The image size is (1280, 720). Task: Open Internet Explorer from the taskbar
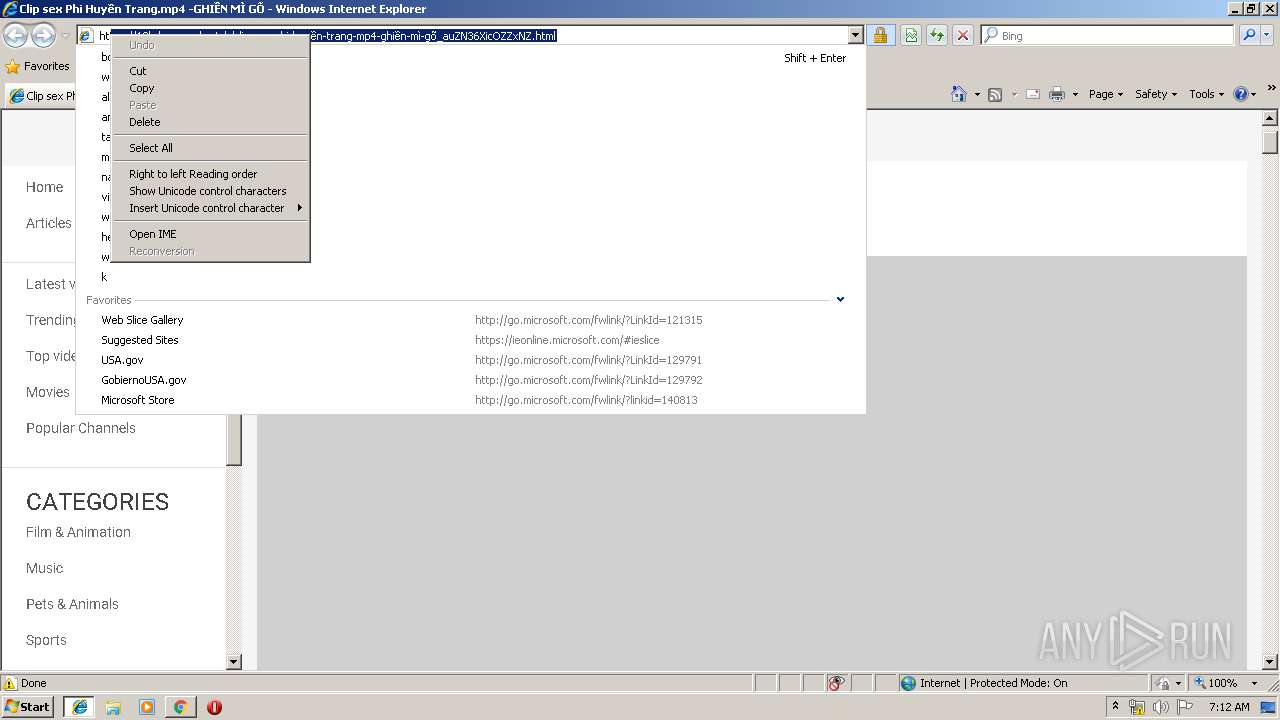[x=79, y=707]
